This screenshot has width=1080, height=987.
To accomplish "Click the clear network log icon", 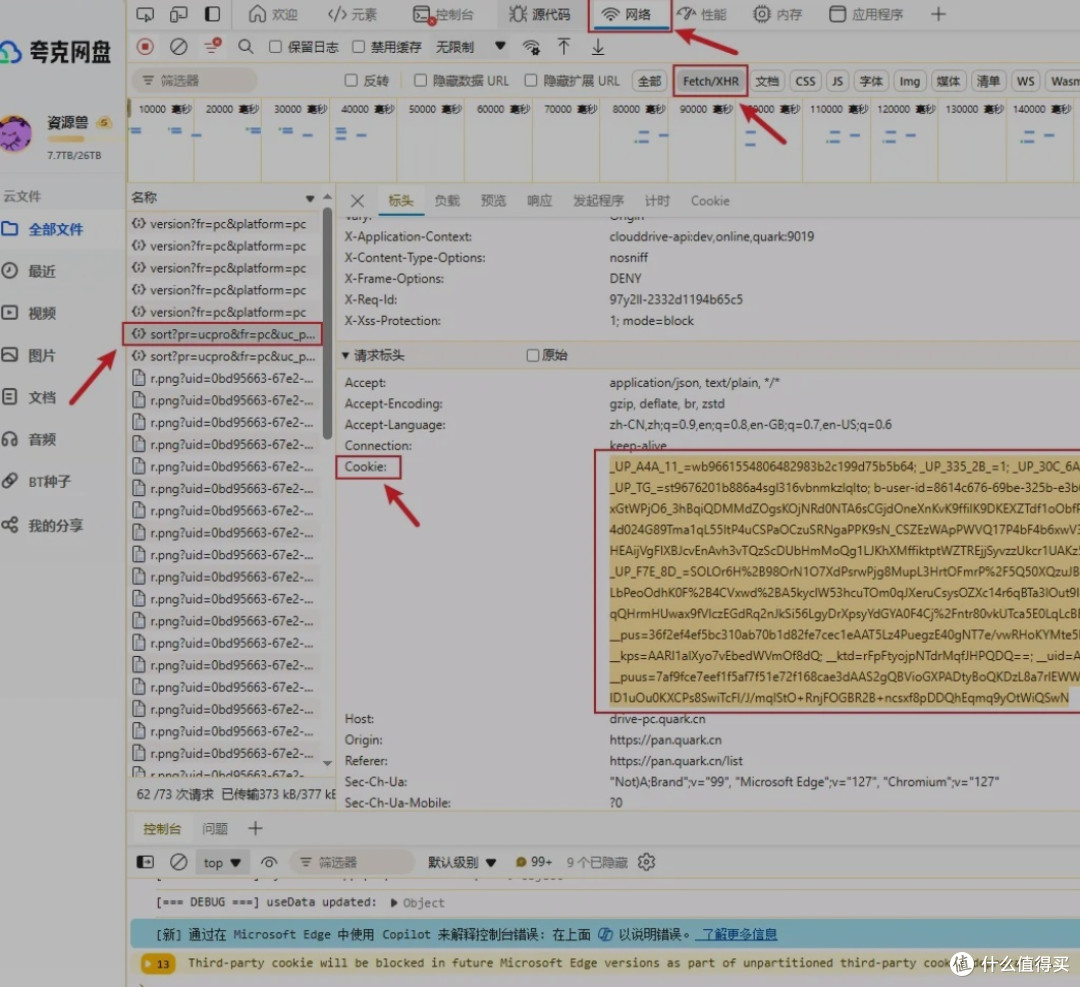I will pos(178,47).
